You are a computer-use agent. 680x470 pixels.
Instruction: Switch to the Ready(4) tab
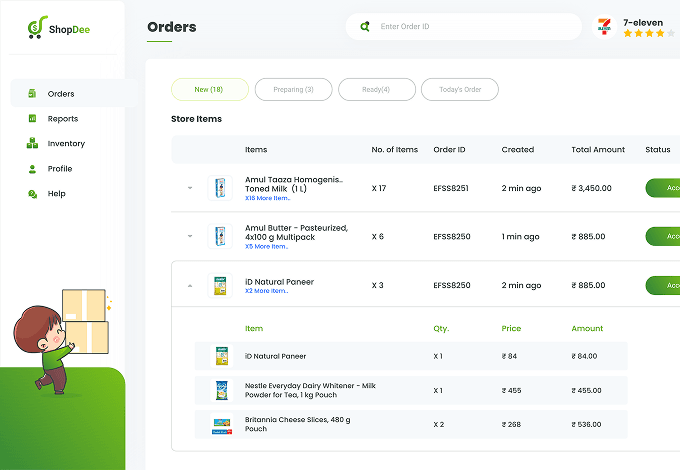(376, 89)
